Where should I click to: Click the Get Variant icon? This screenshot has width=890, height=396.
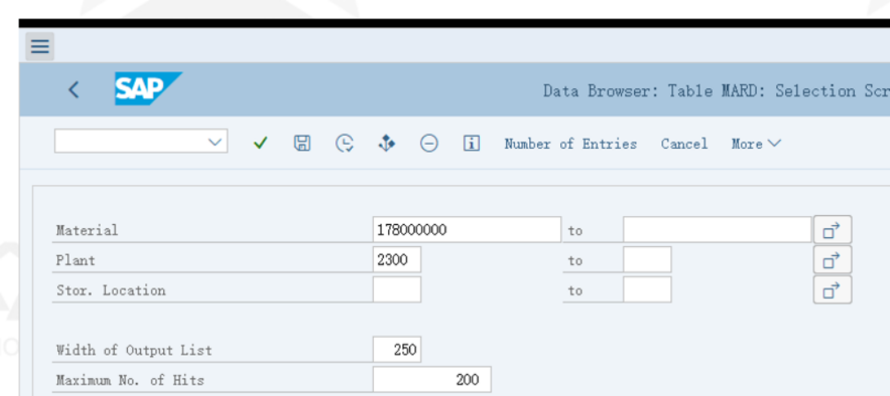(387, 144)
